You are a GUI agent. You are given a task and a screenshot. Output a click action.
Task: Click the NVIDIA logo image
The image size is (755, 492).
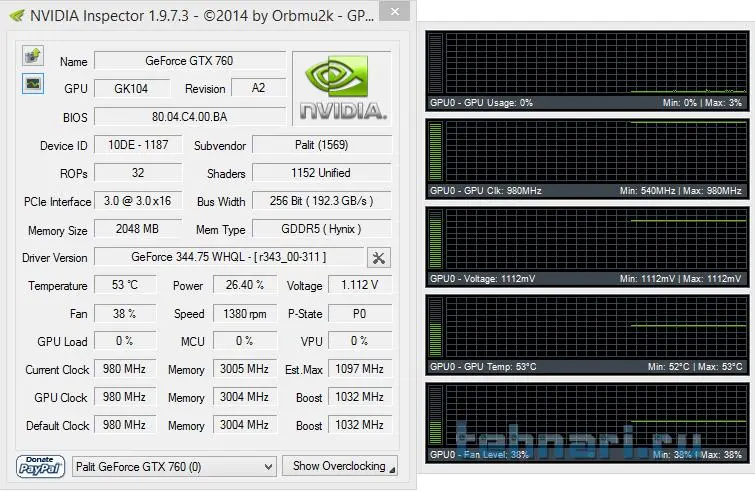coord(342,89)
